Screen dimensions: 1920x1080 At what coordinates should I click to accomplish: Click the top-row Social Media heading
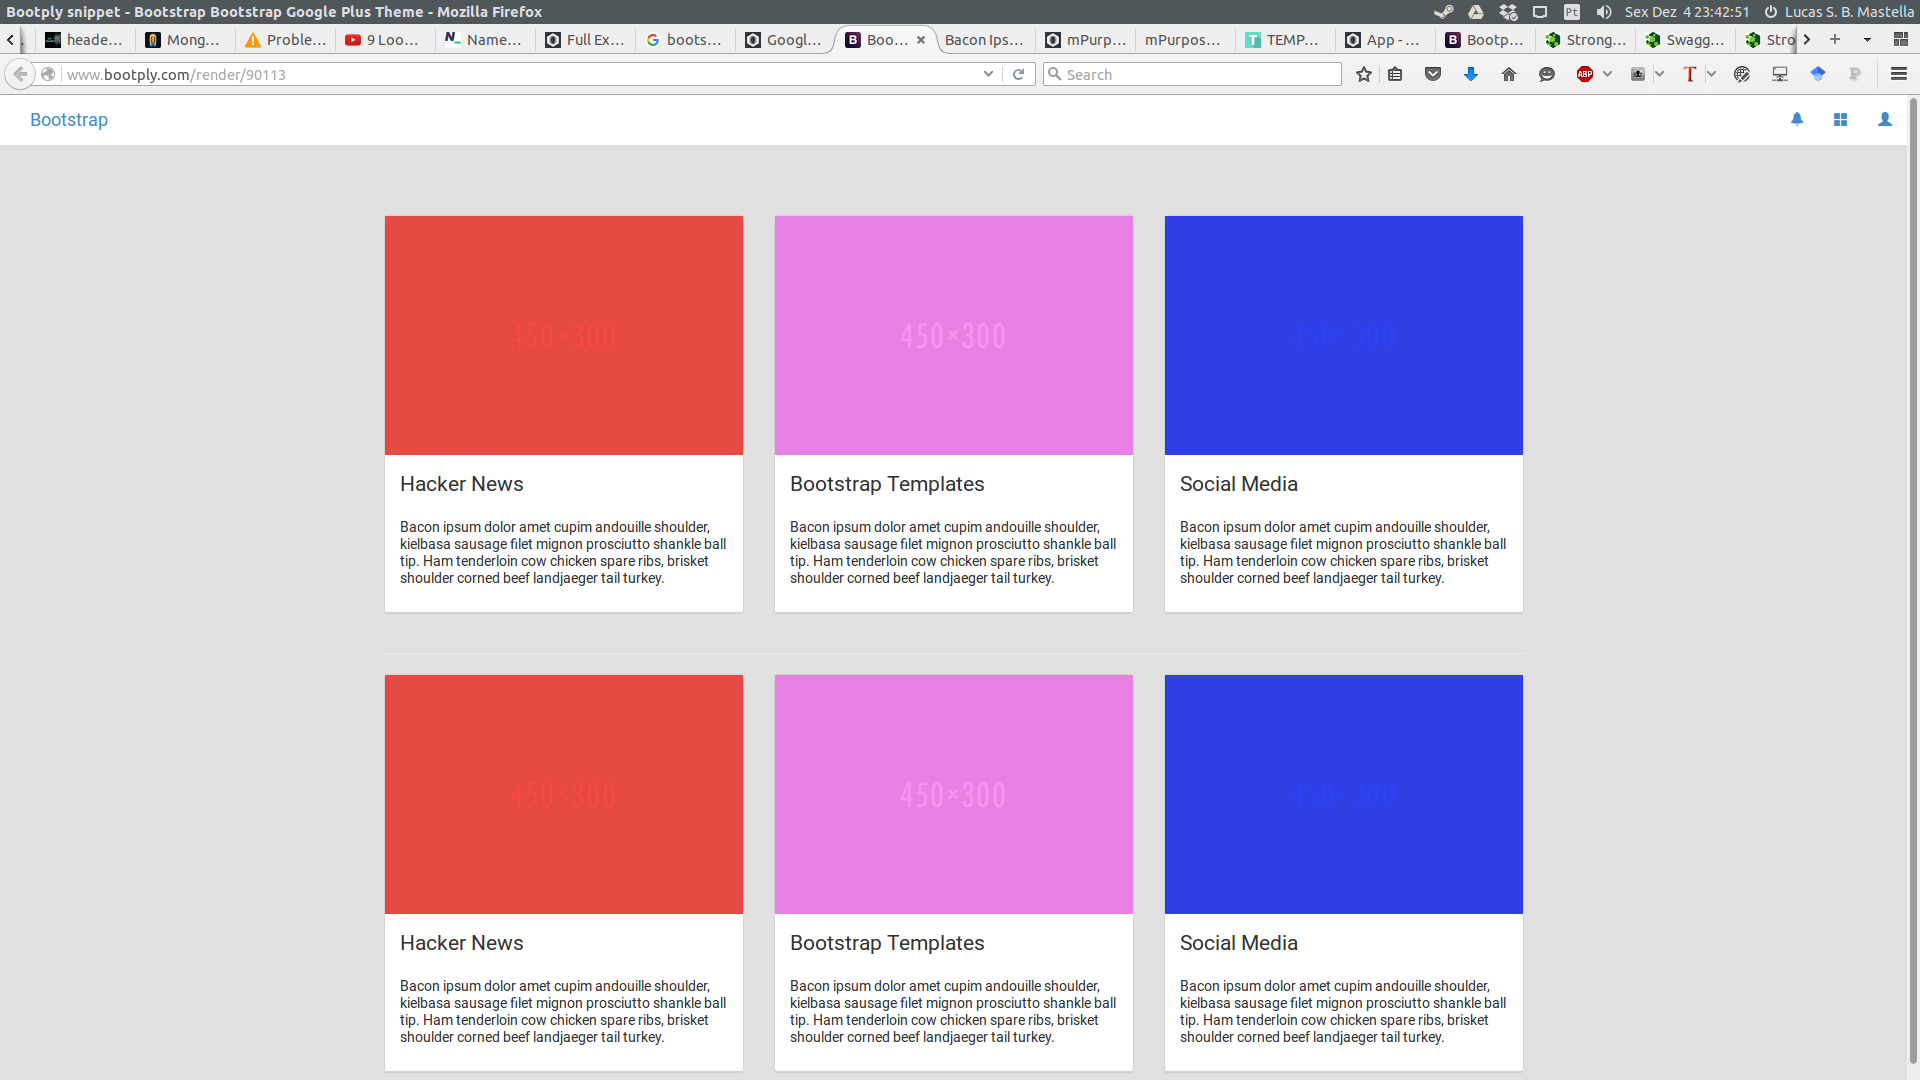pyautogui.click(x=1239, y=484)
